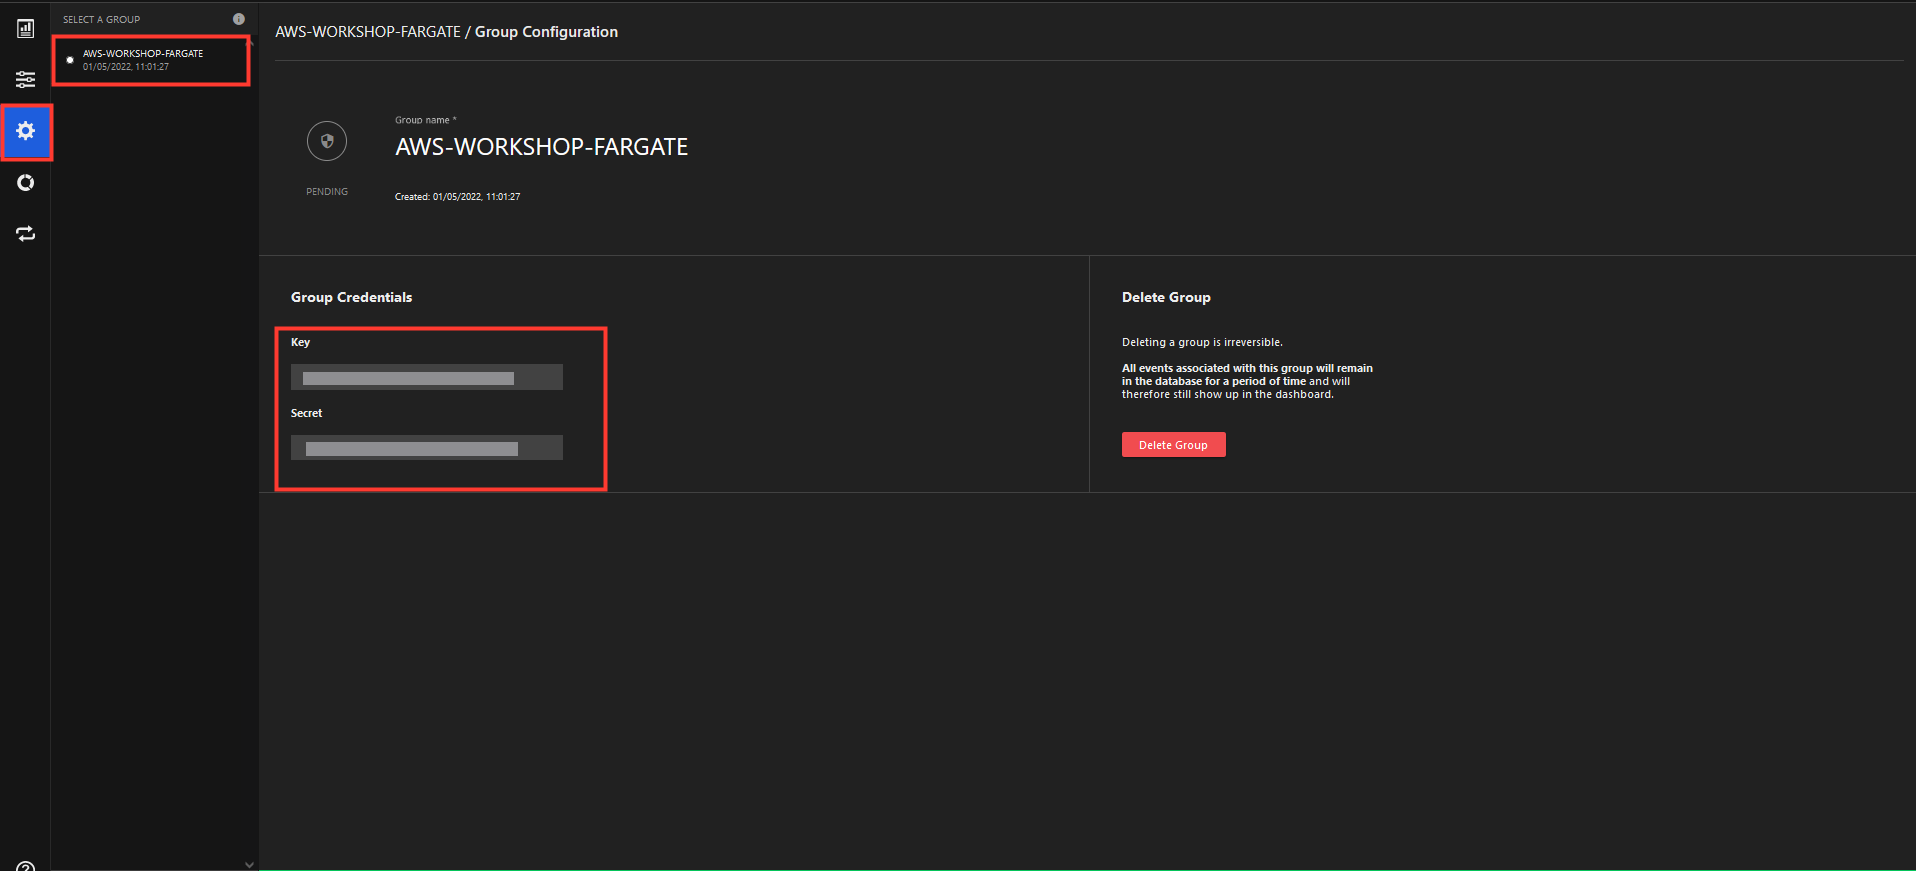Click the Delete Group button
The image size is (1916, 871).
(1174, 445)
